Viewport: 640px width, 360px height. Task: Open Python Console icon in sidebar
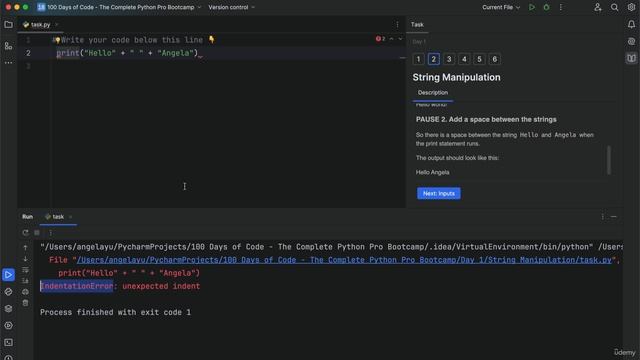point(8,291)
